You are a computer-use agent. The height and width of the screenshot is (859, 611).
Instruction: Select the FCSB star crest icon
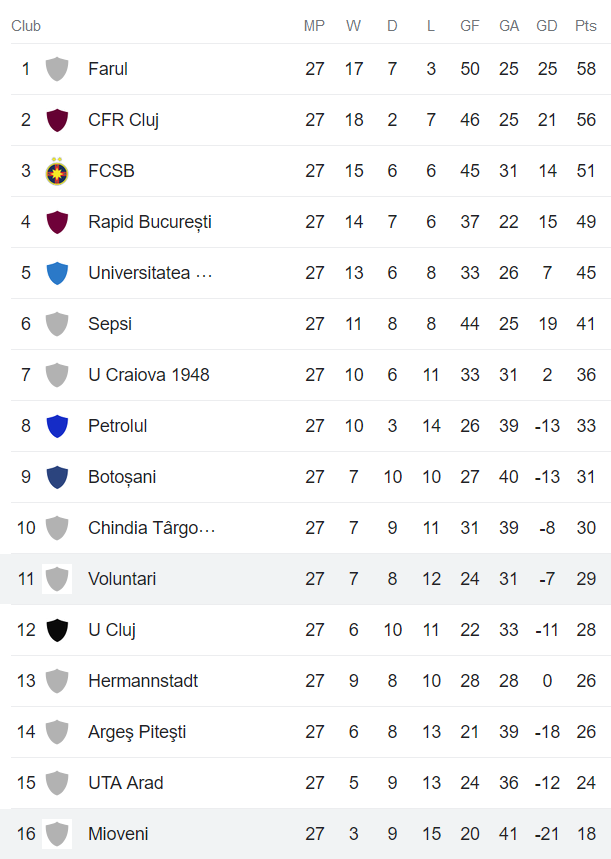tap(57, 171)
